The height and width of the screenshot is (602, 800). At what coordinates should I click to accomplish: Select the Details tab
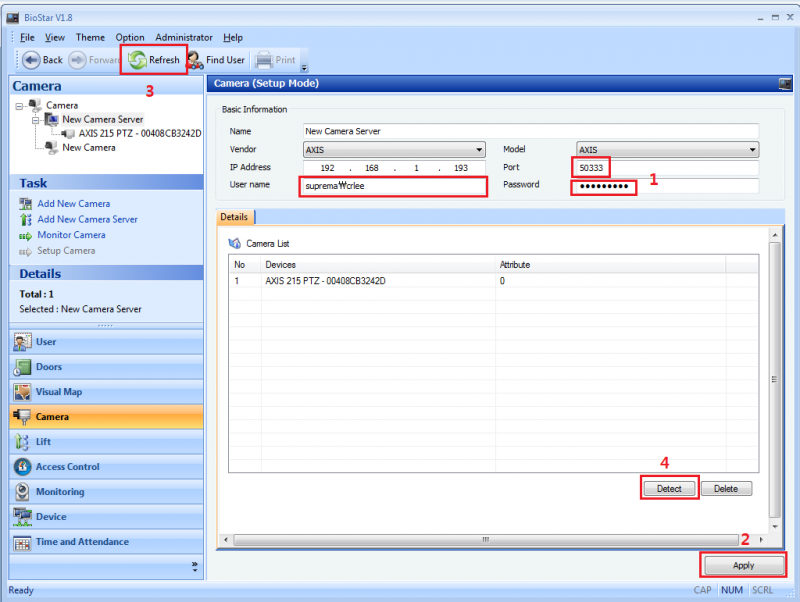click(x=234, y=217)
